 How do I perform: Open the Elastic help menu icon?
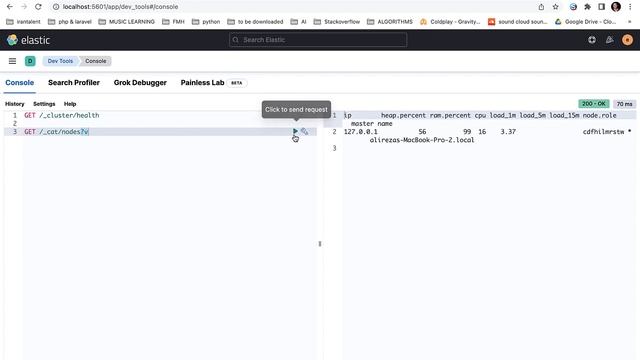[592, 40]
